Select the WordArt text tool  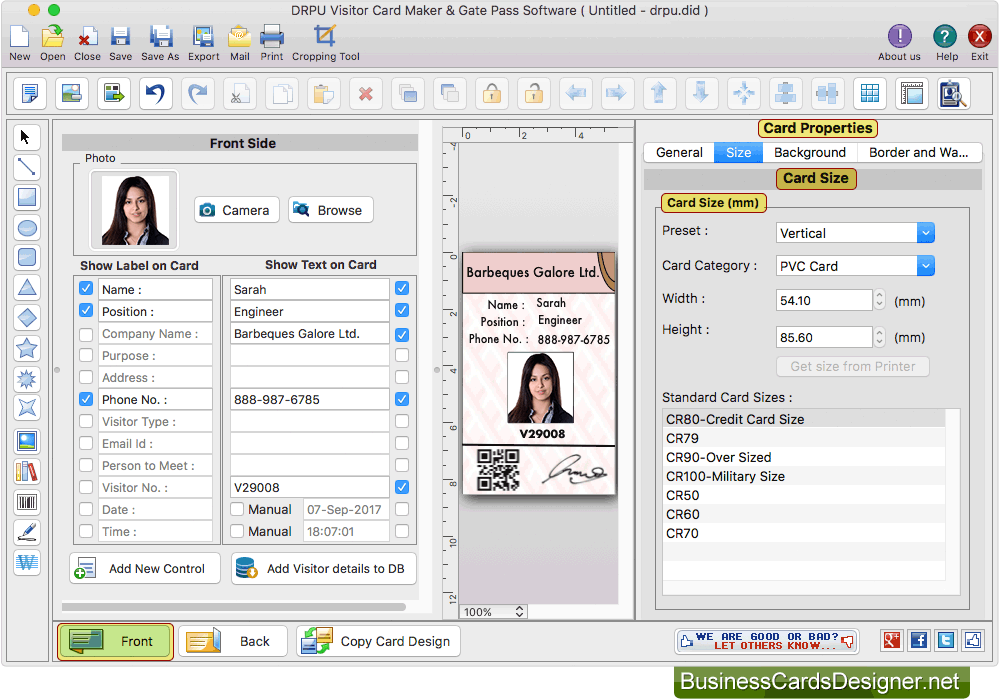pos(26,563)
